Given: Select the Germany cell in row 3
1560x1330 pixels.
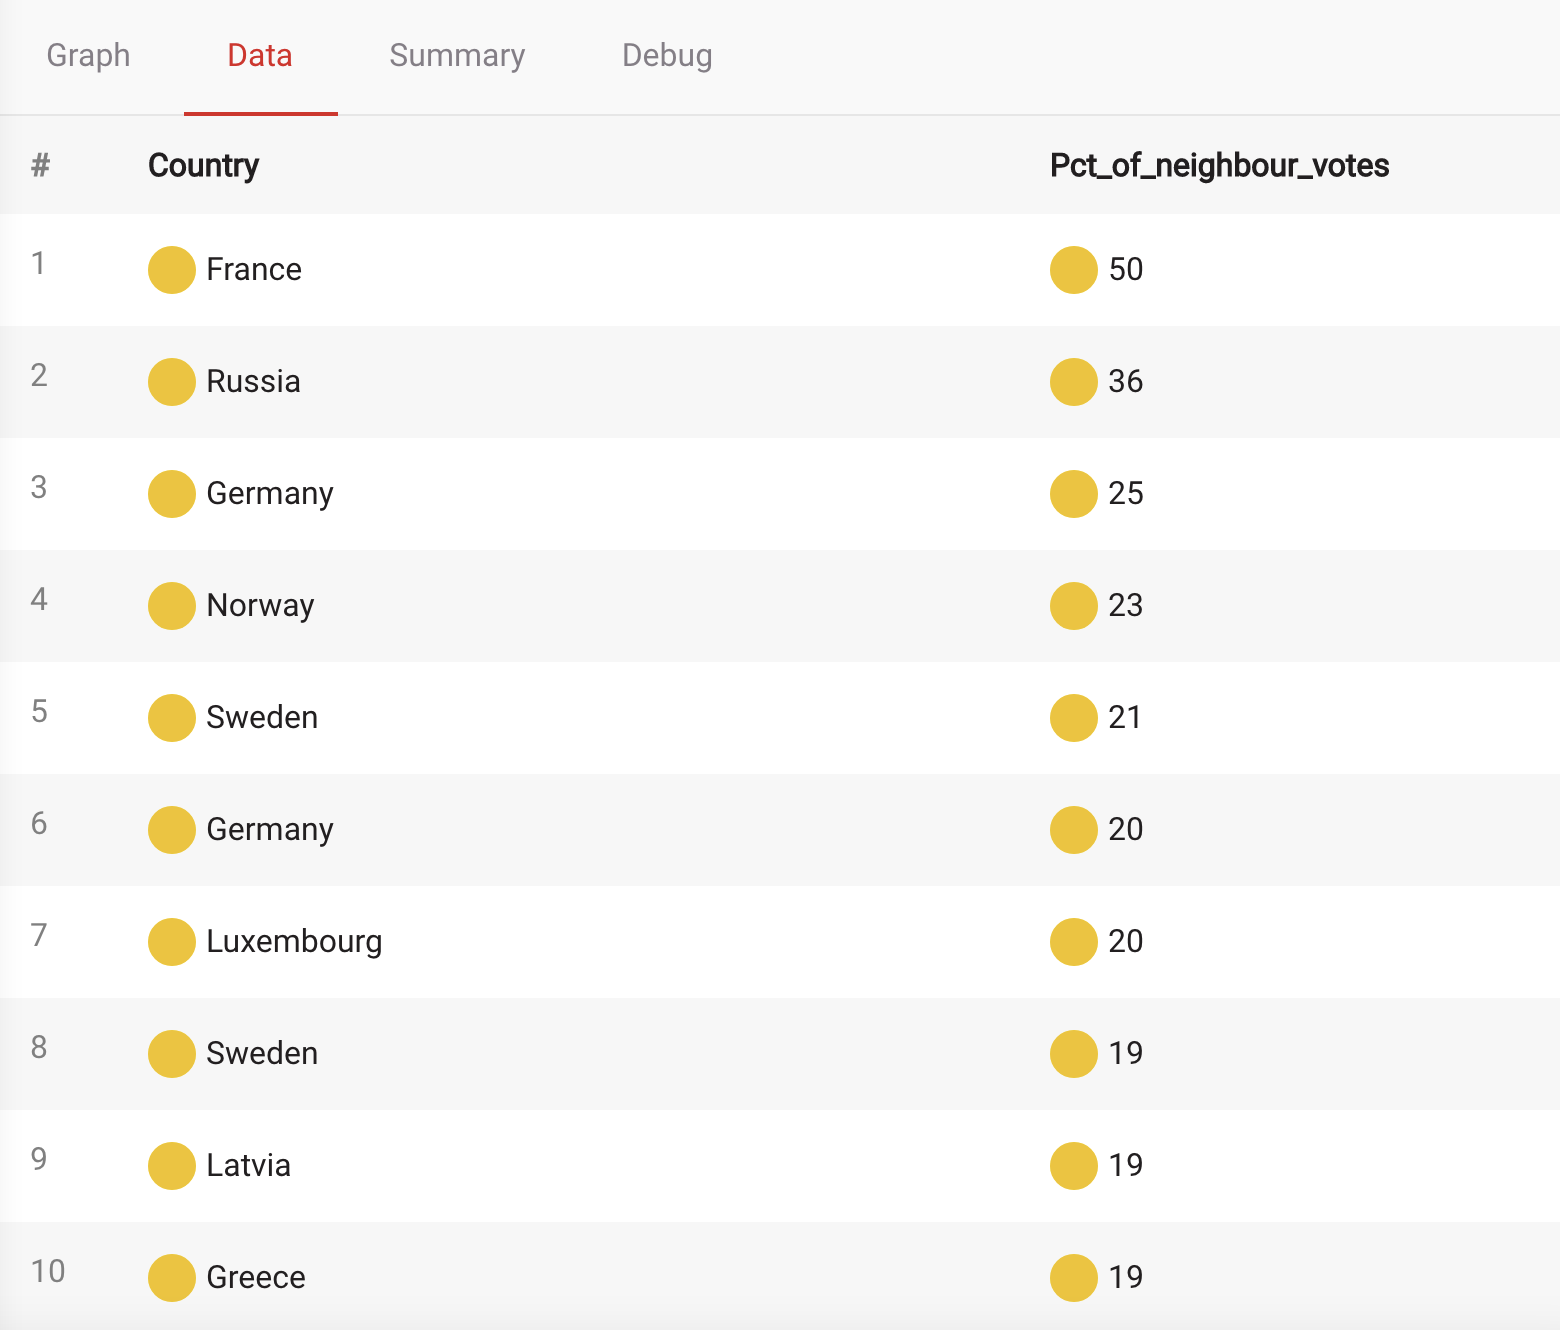Looking at the screenshot, I should pyautogui.click(x=270, y=494).
